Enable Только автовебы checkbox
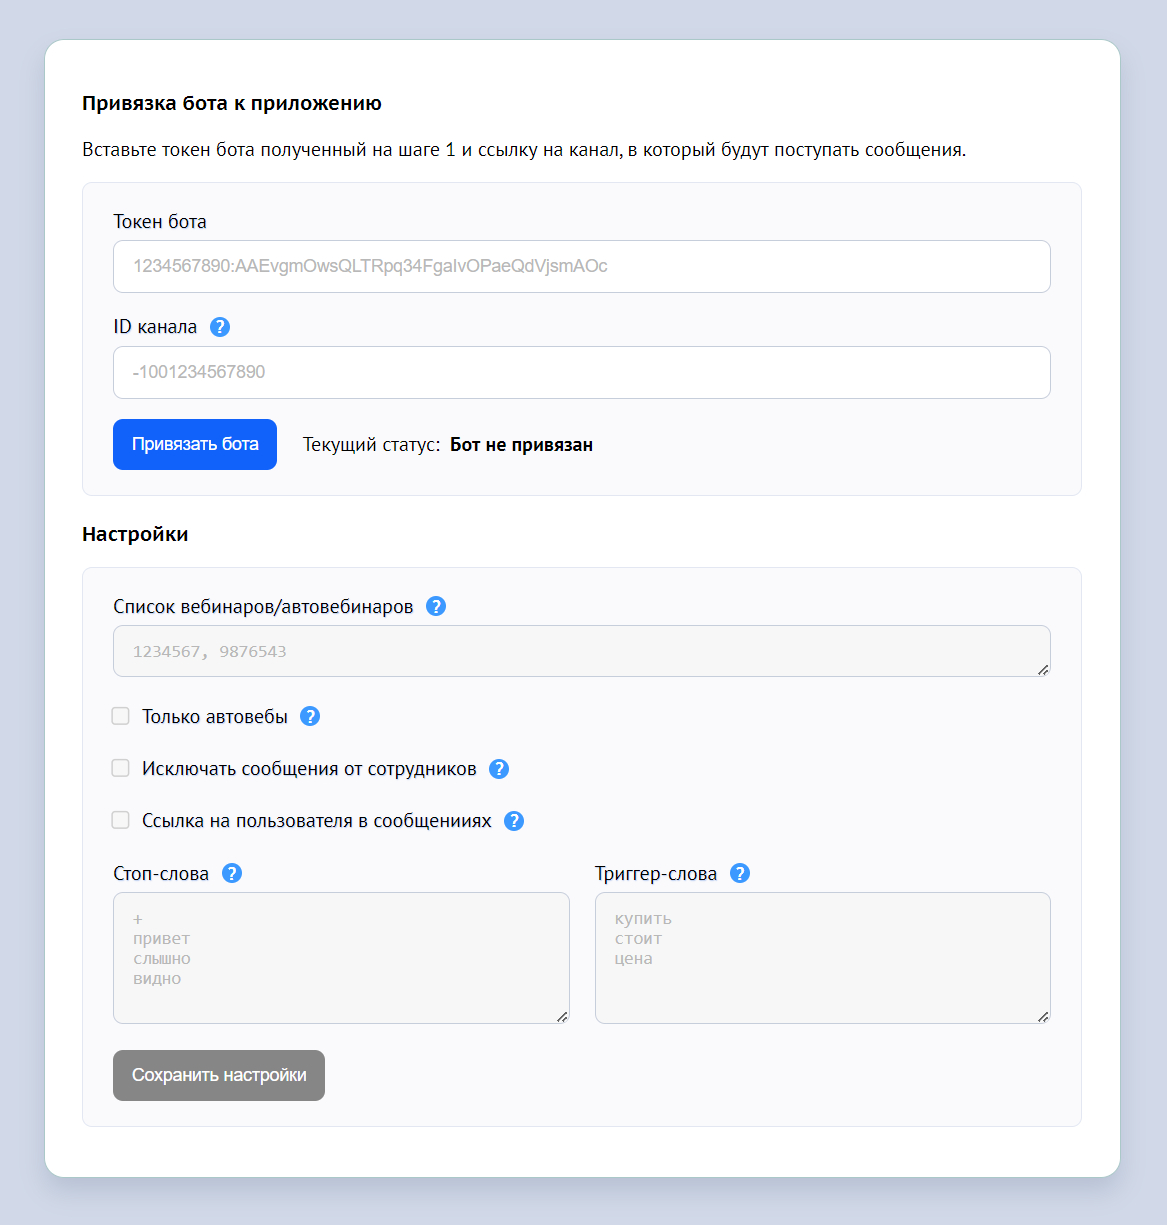 tap(121, 716)
